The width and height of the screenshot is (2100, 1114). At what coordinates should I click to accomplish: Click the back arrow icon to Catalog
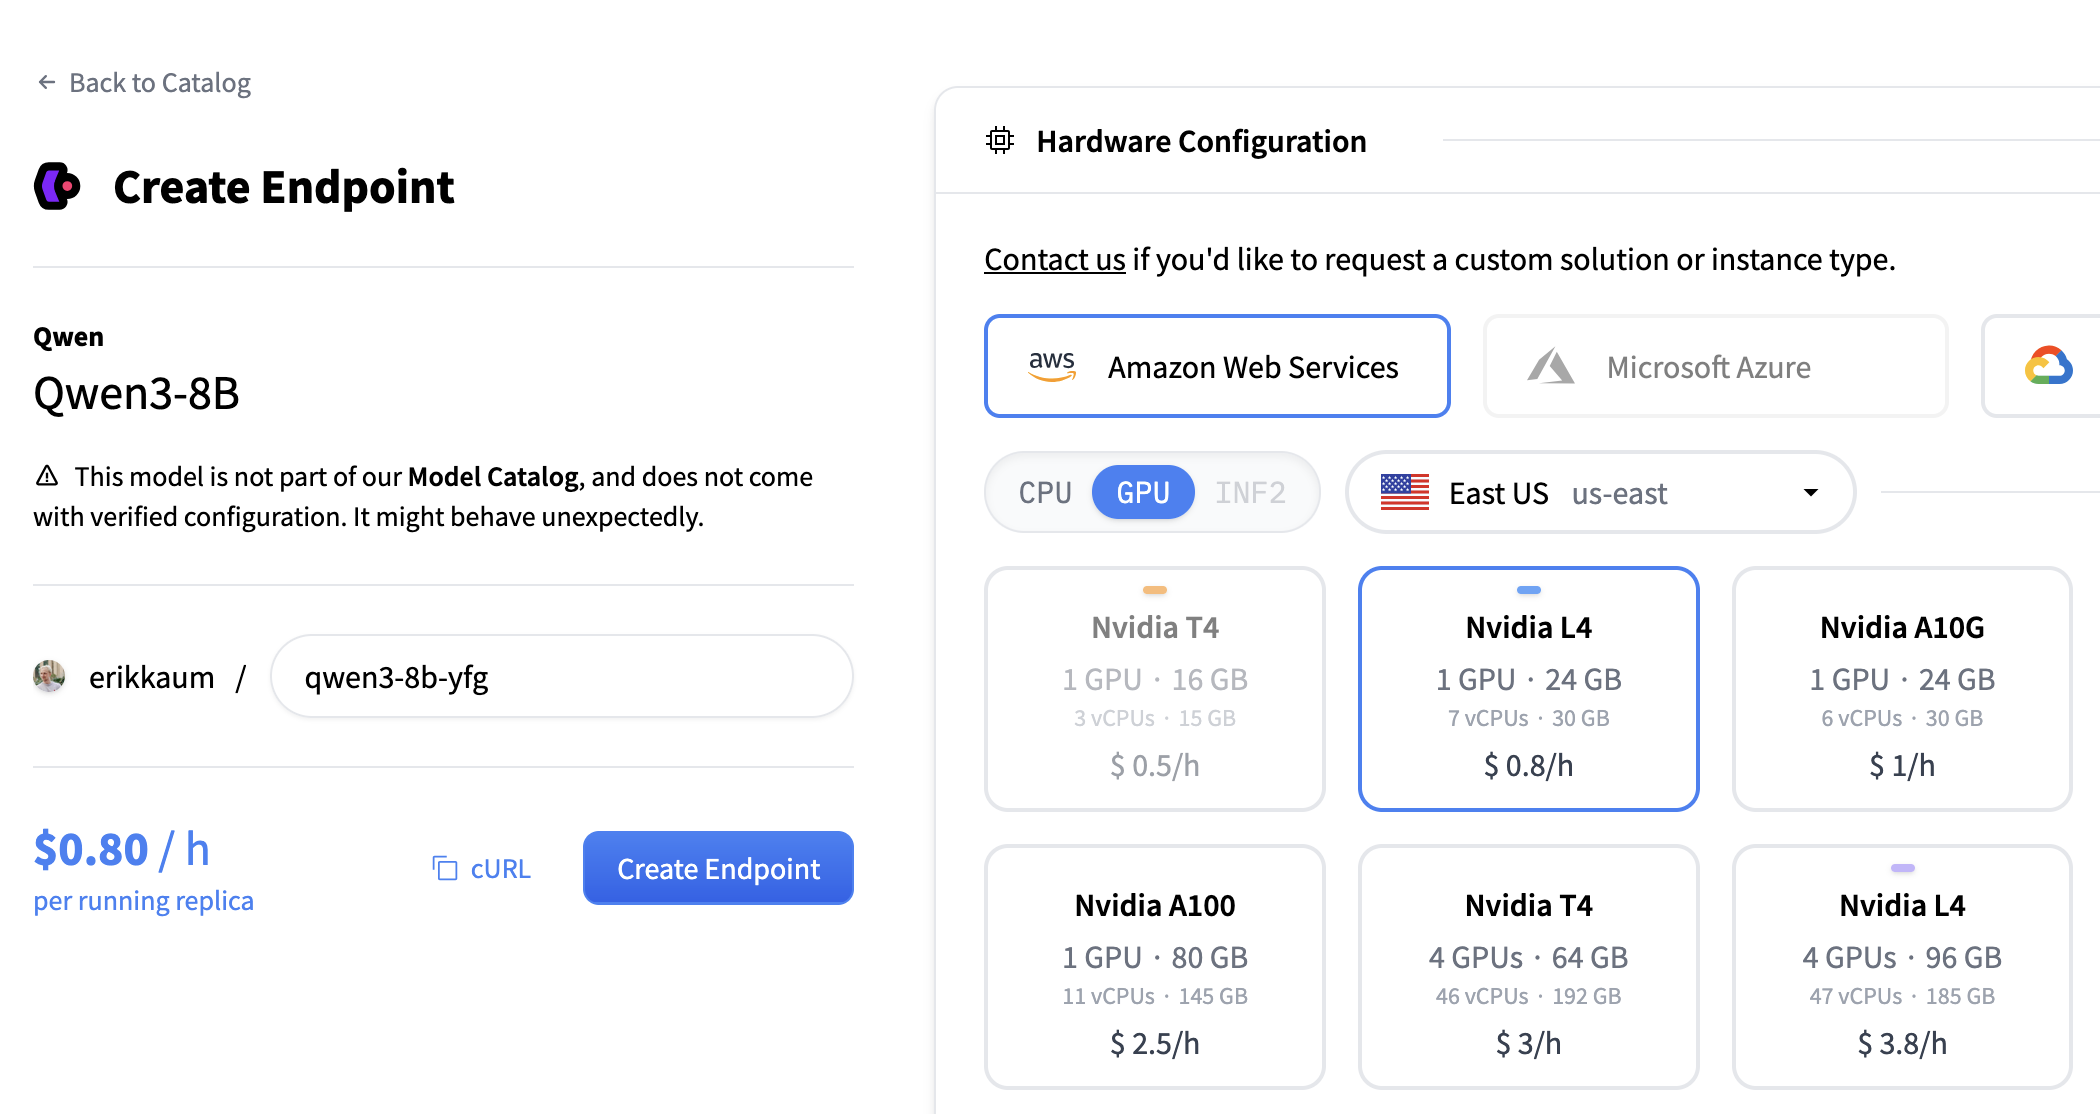pos(46,82)
